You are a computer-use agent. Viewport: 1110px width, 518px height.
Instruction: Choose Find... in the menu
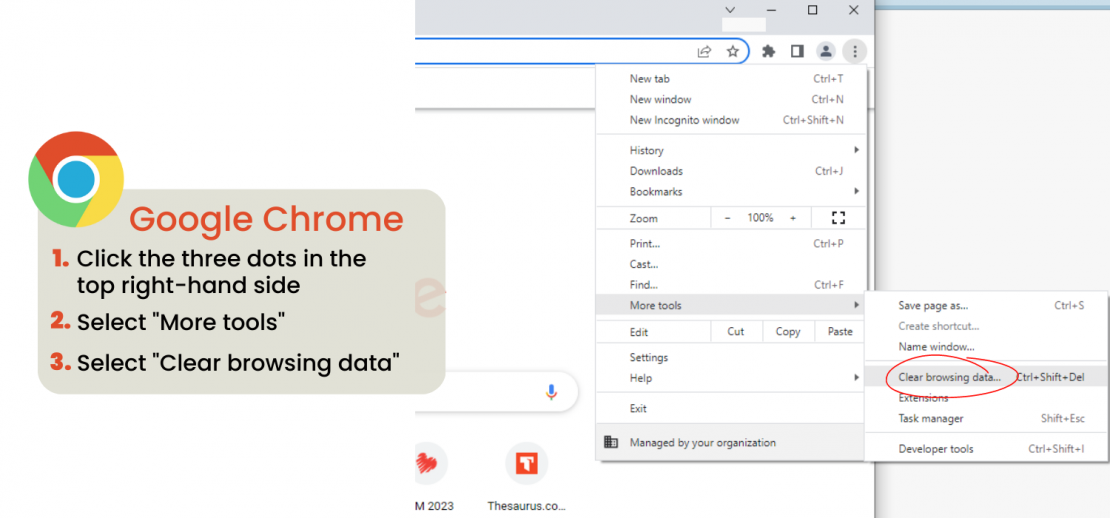coord(731,284)
